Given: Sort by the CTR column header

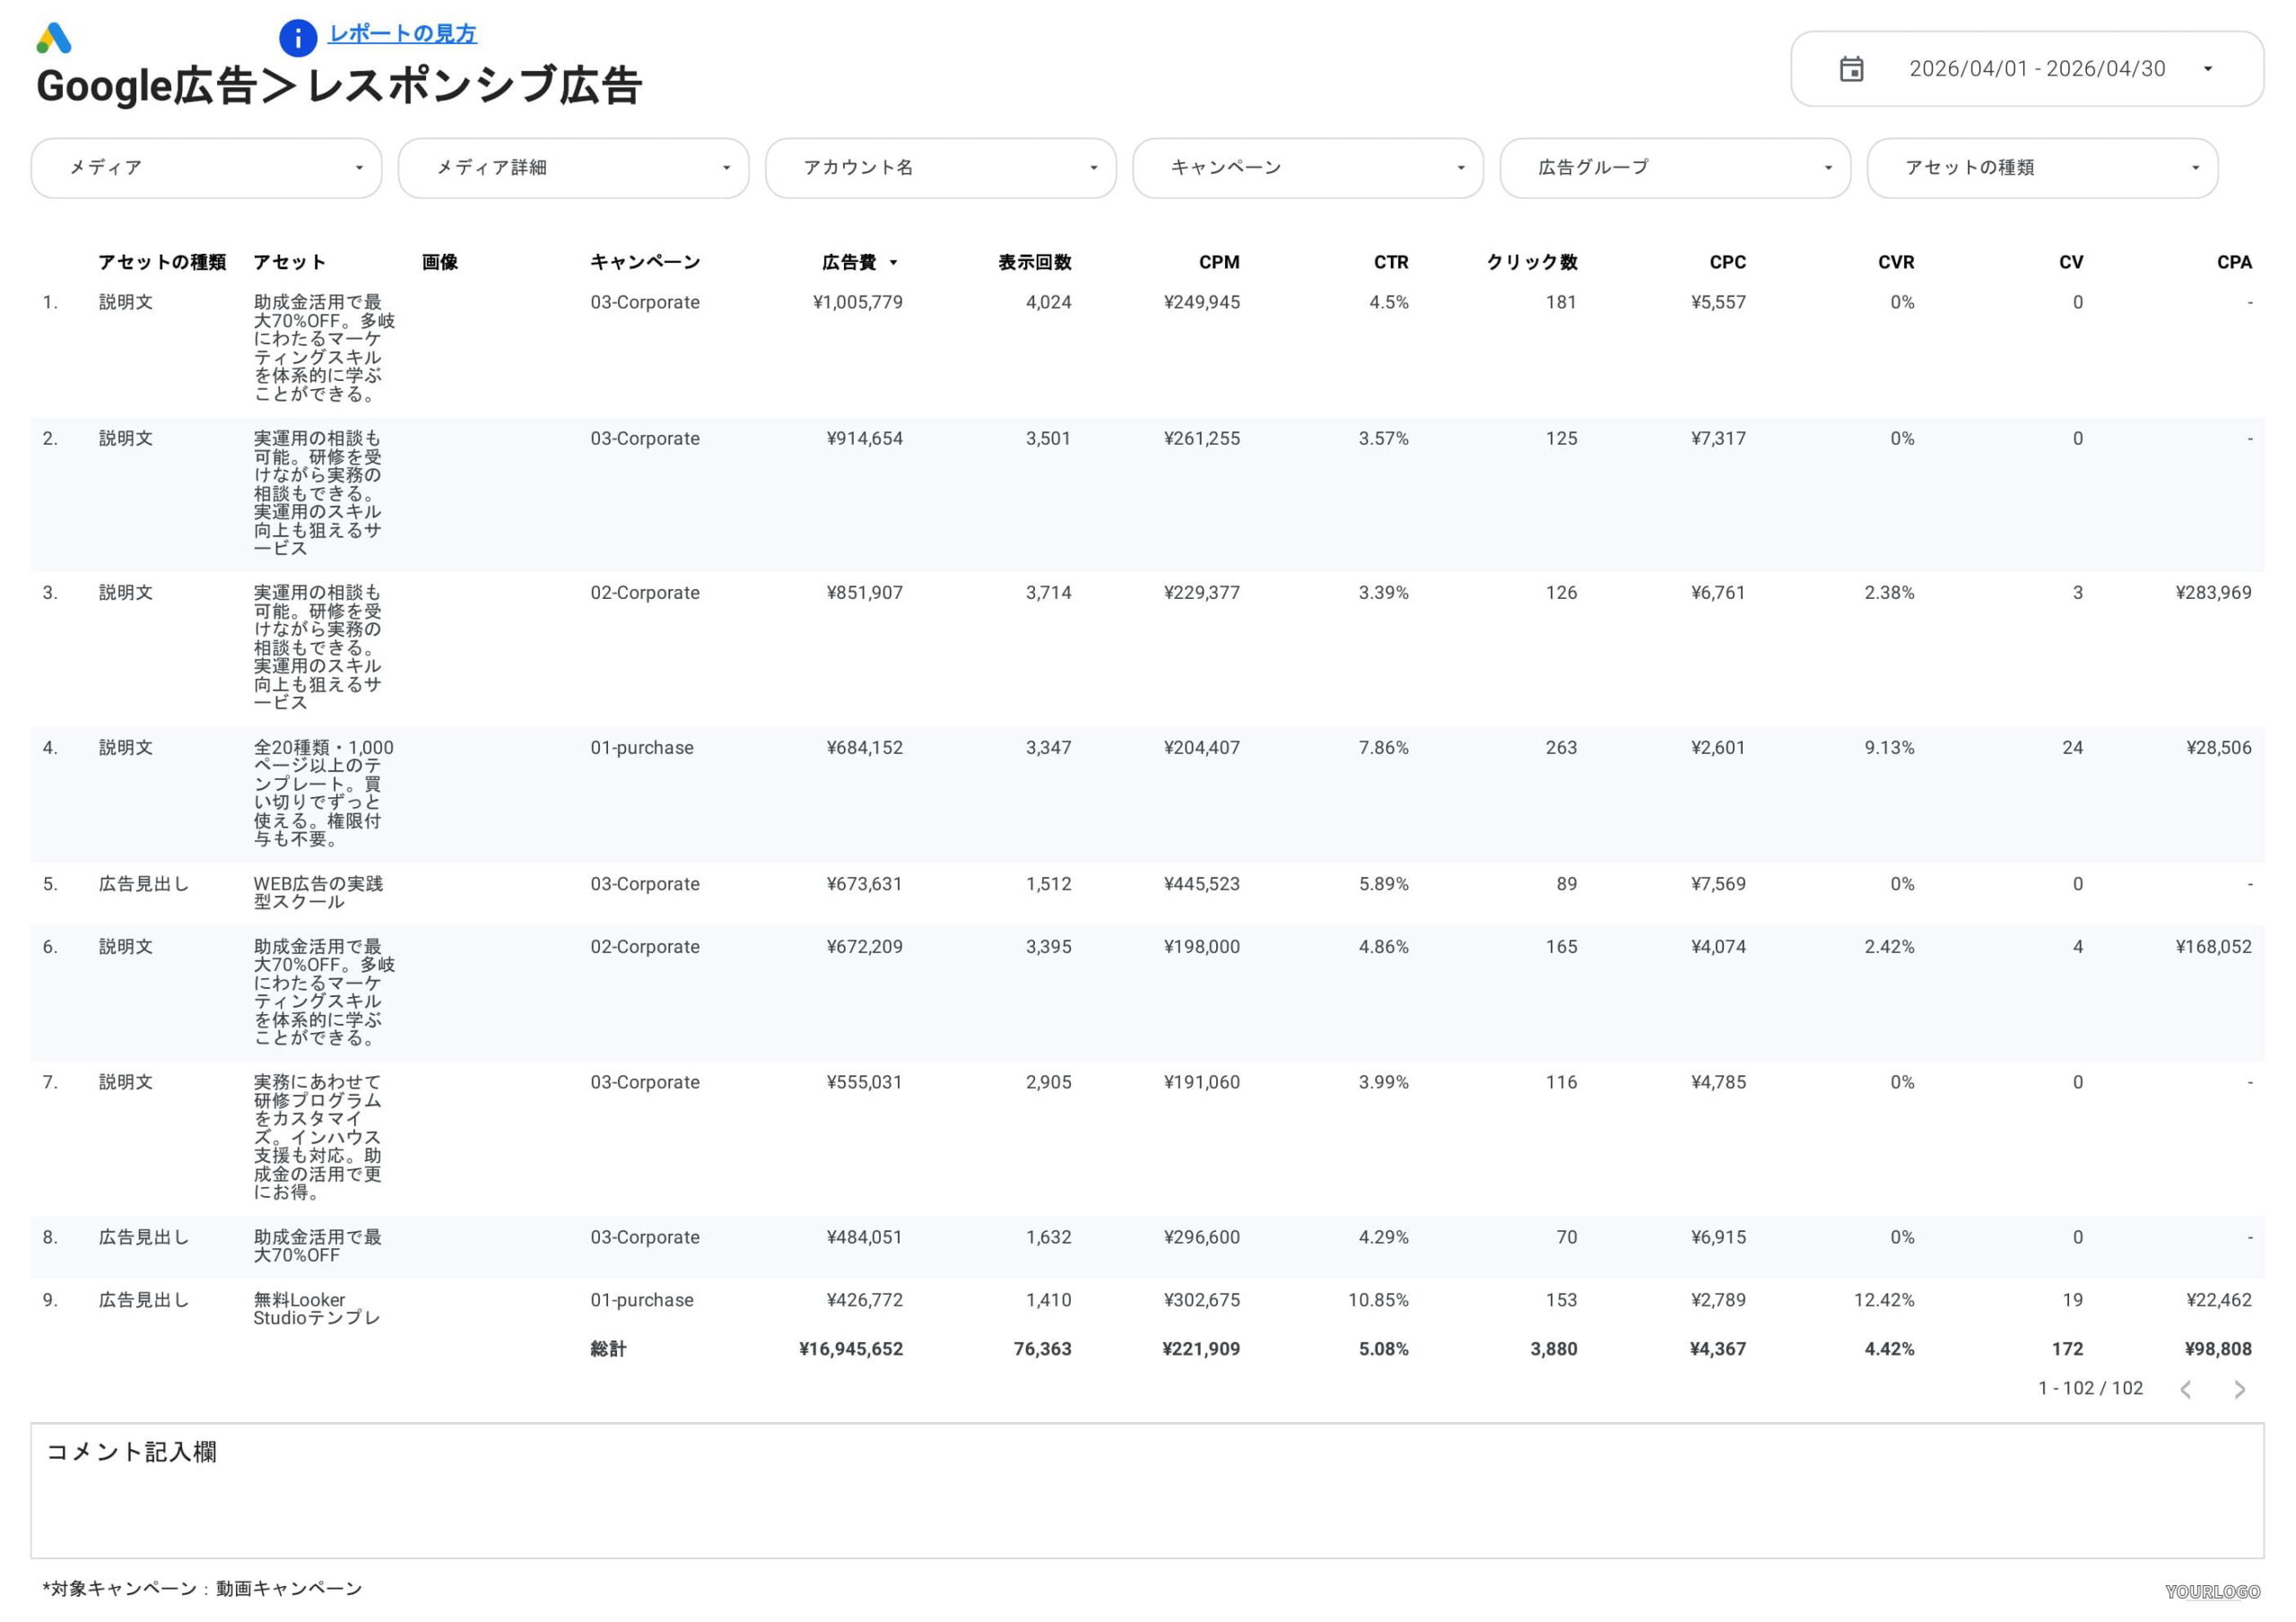Looking at the screenshot, I should [x=1390, y=262].
